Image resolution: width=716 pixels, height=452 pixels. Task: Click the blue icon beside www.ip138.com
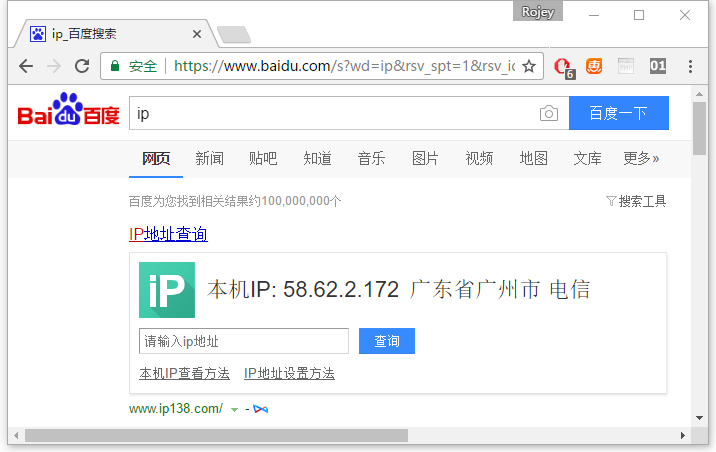pos(260,409)
